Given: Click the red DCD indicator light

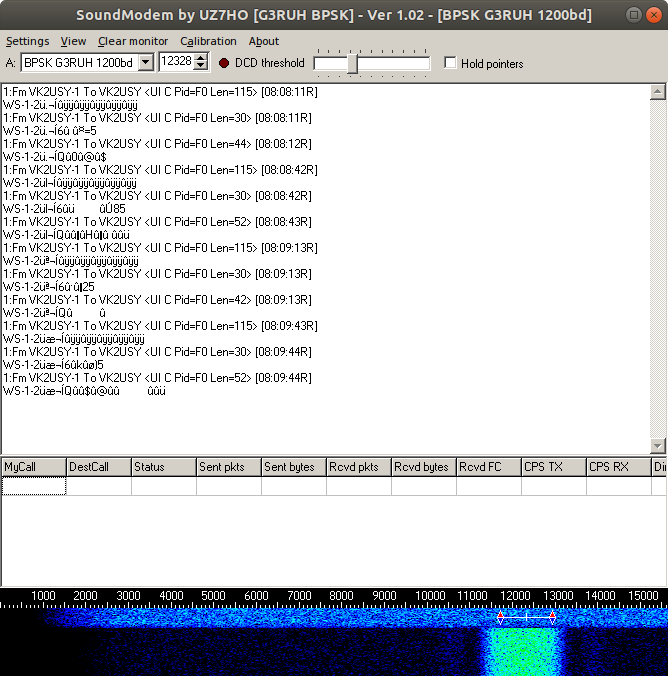Looking at the screenshot, I should coord(224,63).
